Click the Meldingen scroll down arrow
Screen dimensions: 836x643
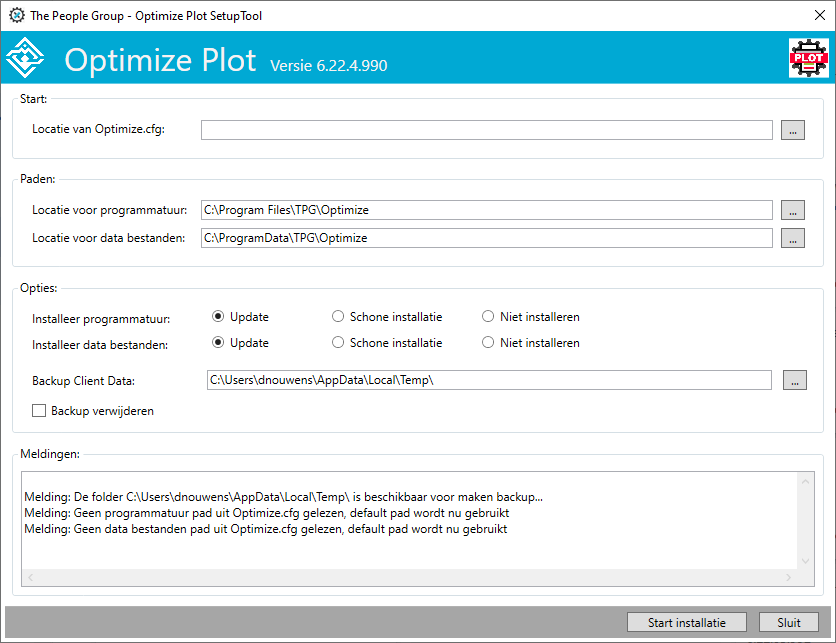[805, 561]
